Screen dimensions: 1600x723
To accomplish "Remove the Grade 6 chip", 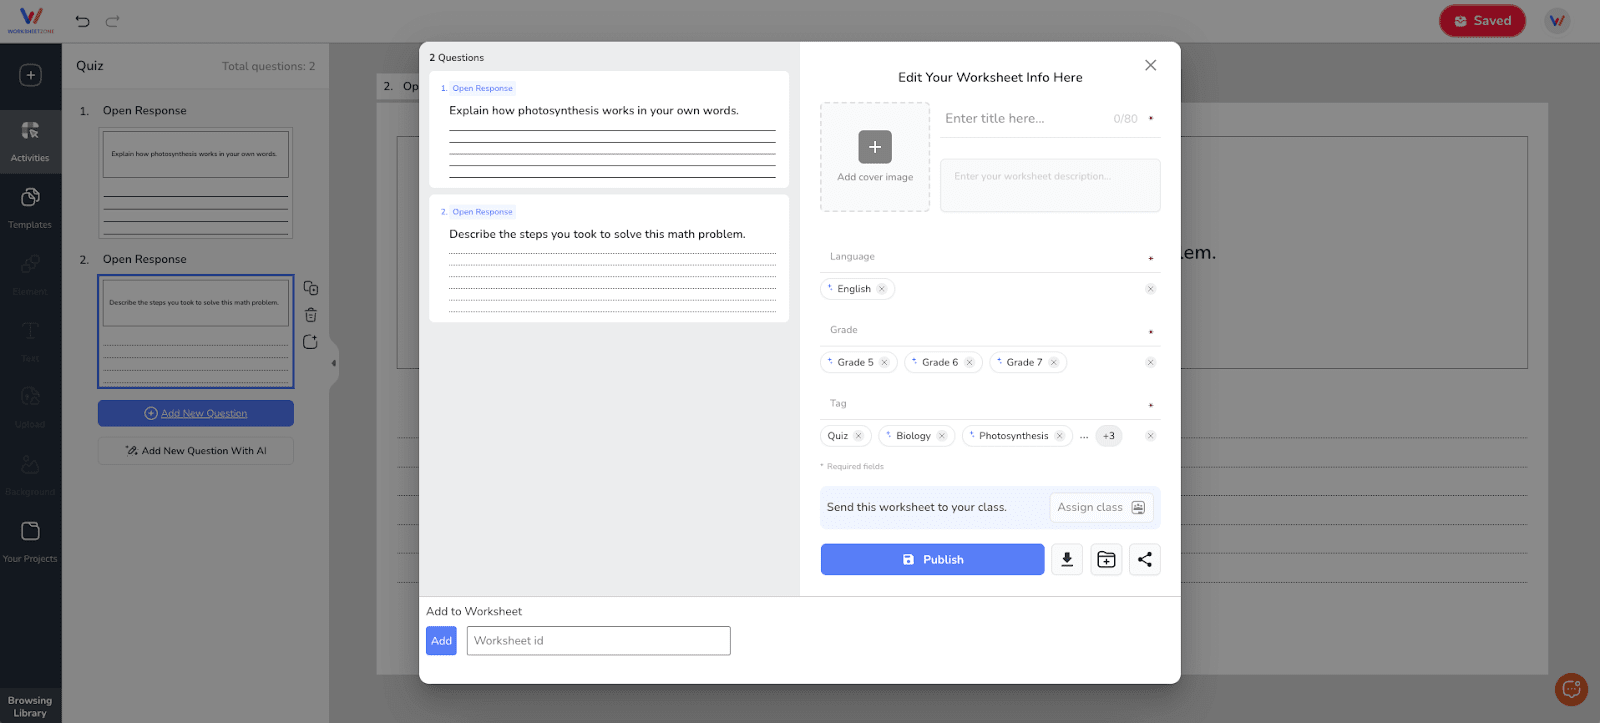I will [x=969, y=363].
